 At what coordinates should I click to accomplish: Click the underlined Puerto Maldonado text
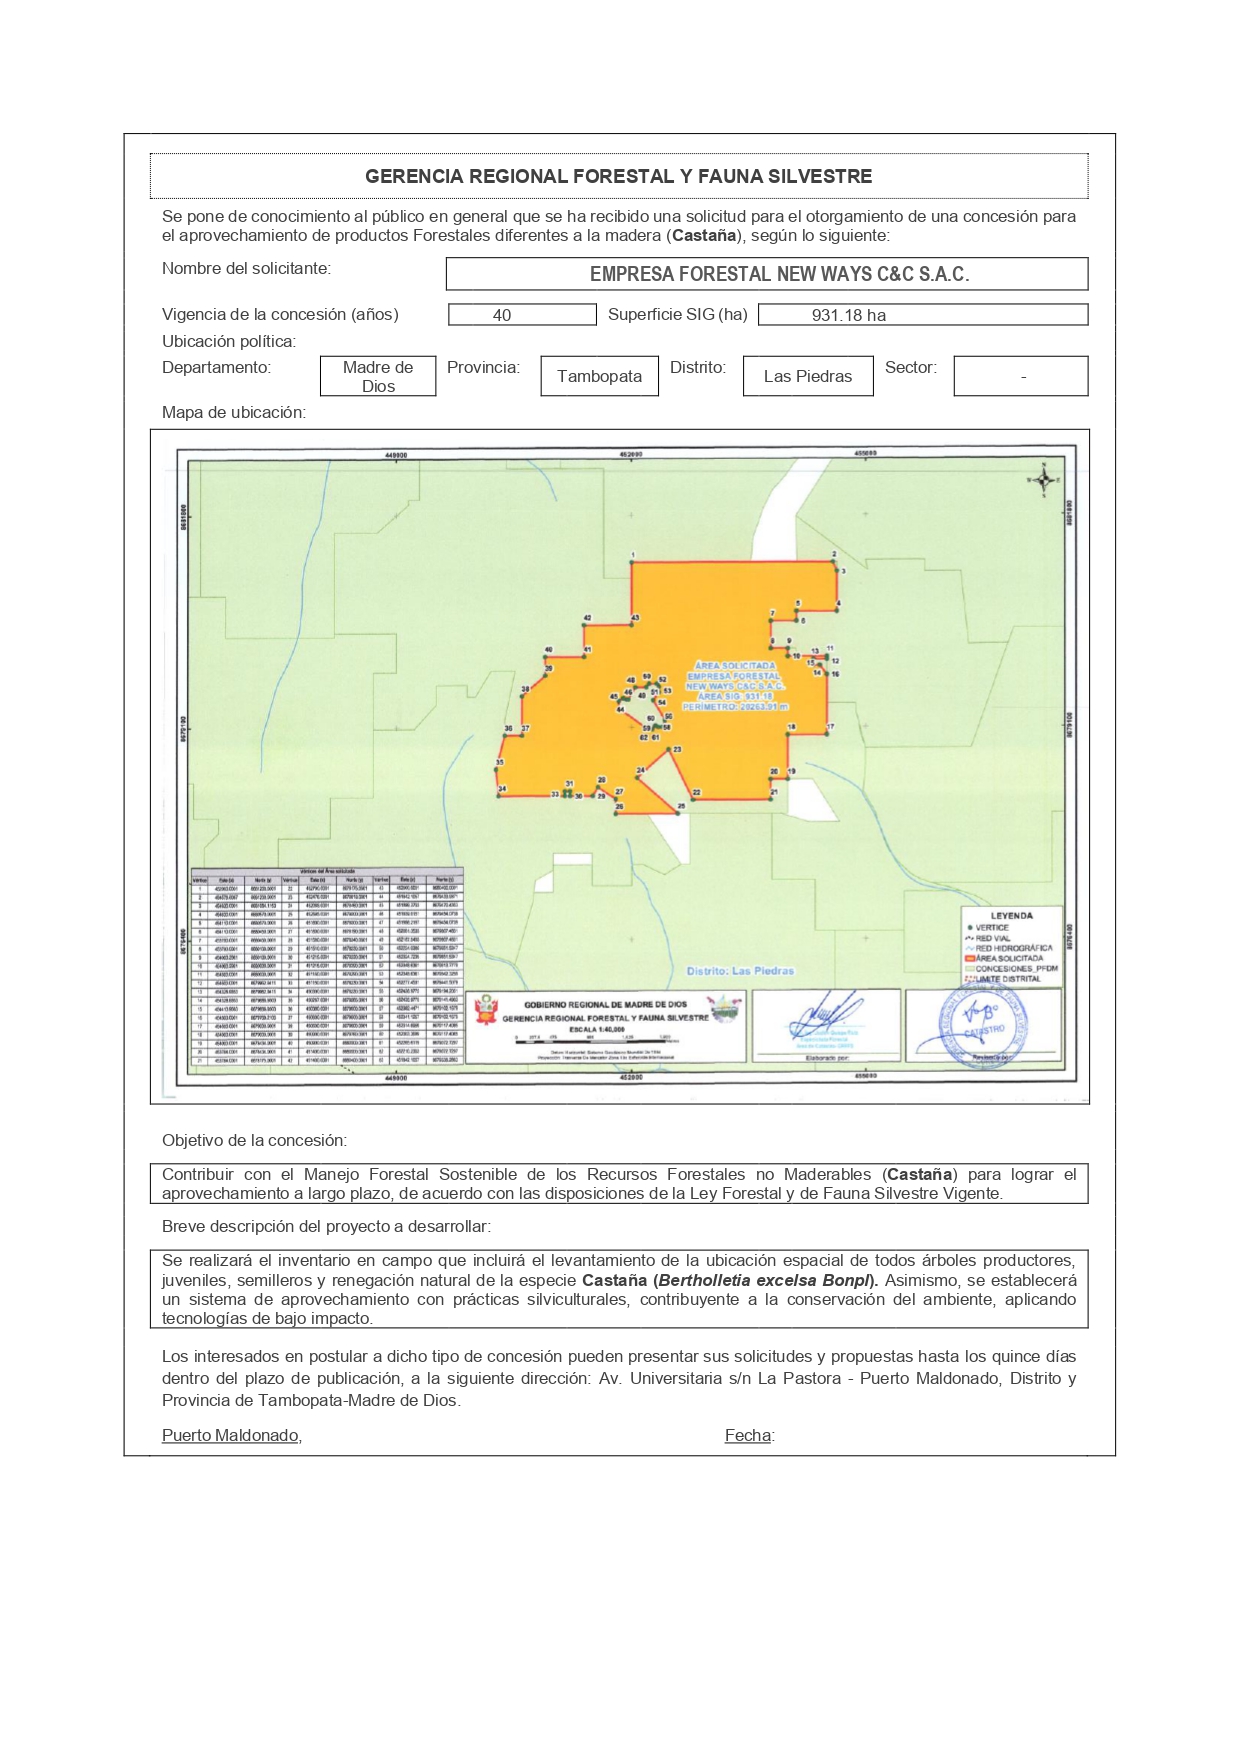pos(231,1436)
